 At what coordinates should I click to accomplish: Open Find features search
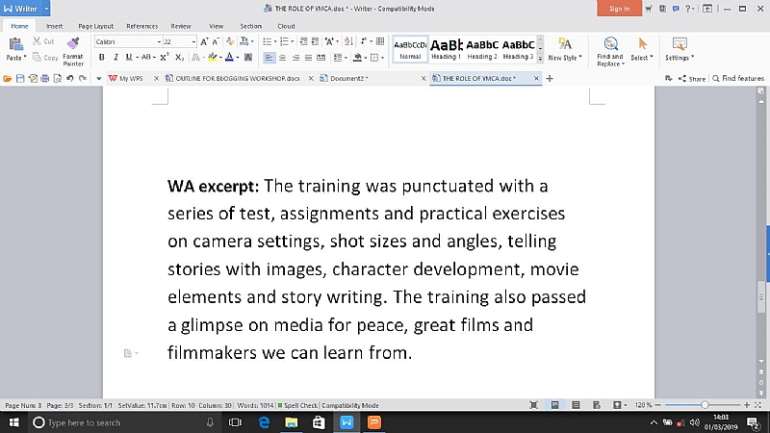(x=739, y=79)
